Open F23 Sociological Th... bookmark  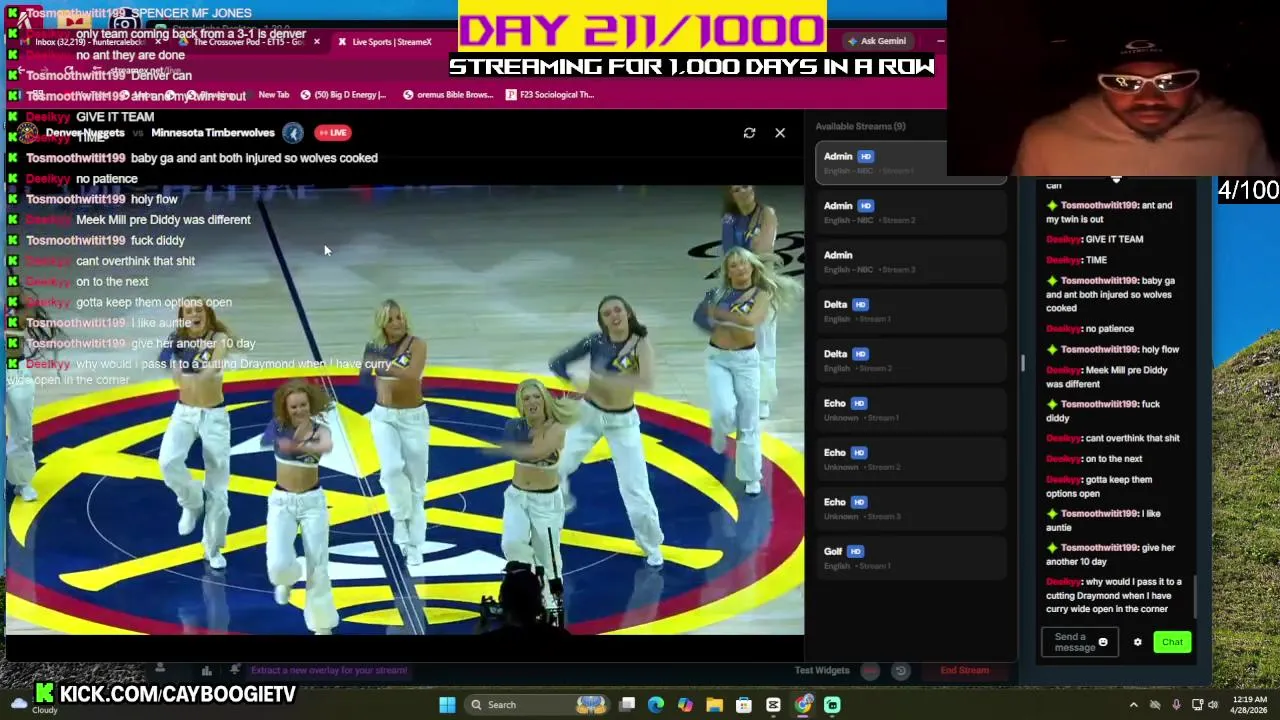pyautogui.click(x=550, y=95)
